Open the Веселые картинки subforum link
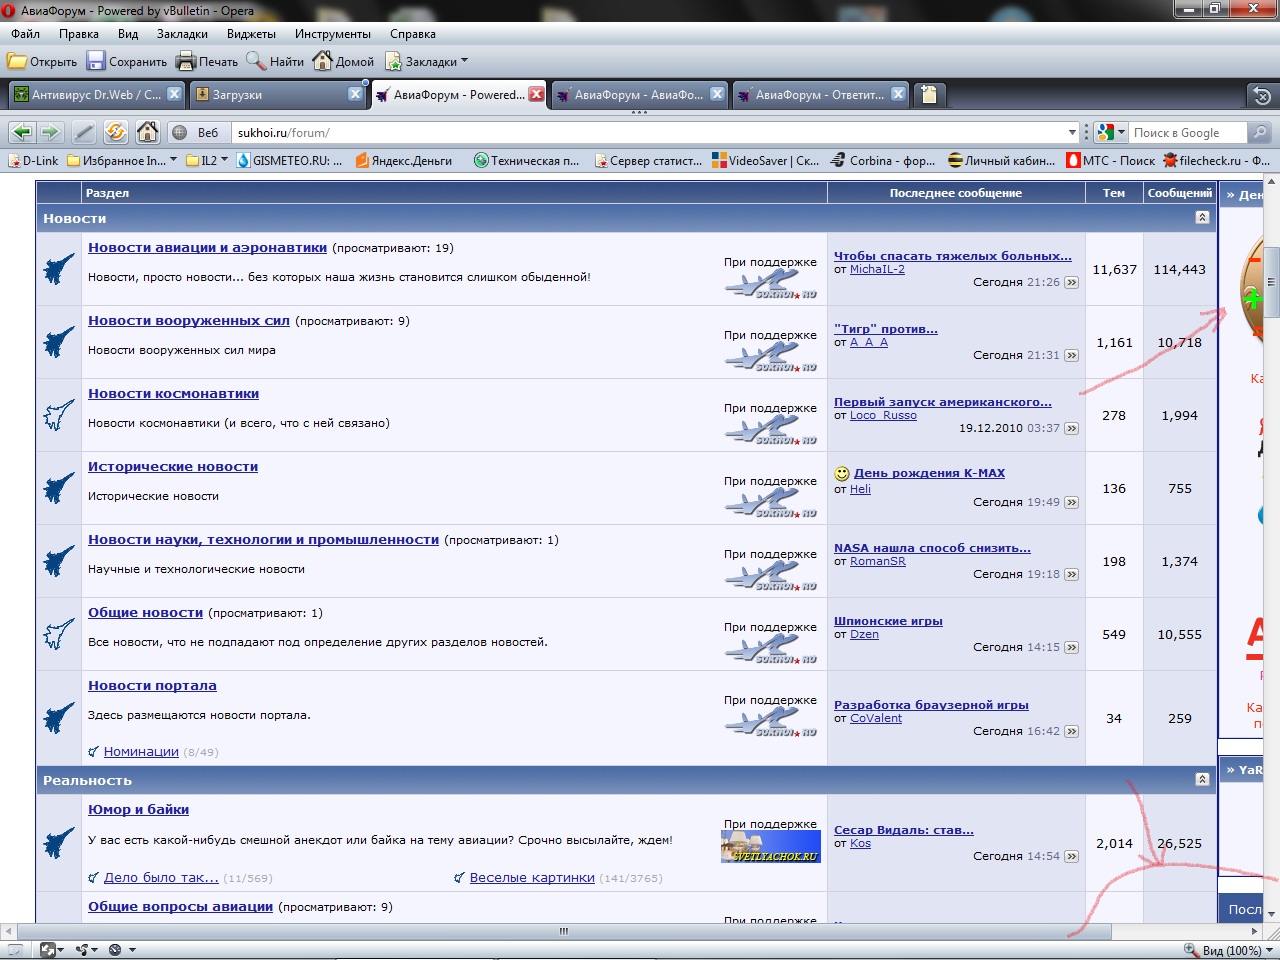 click(x=532, y=878)
